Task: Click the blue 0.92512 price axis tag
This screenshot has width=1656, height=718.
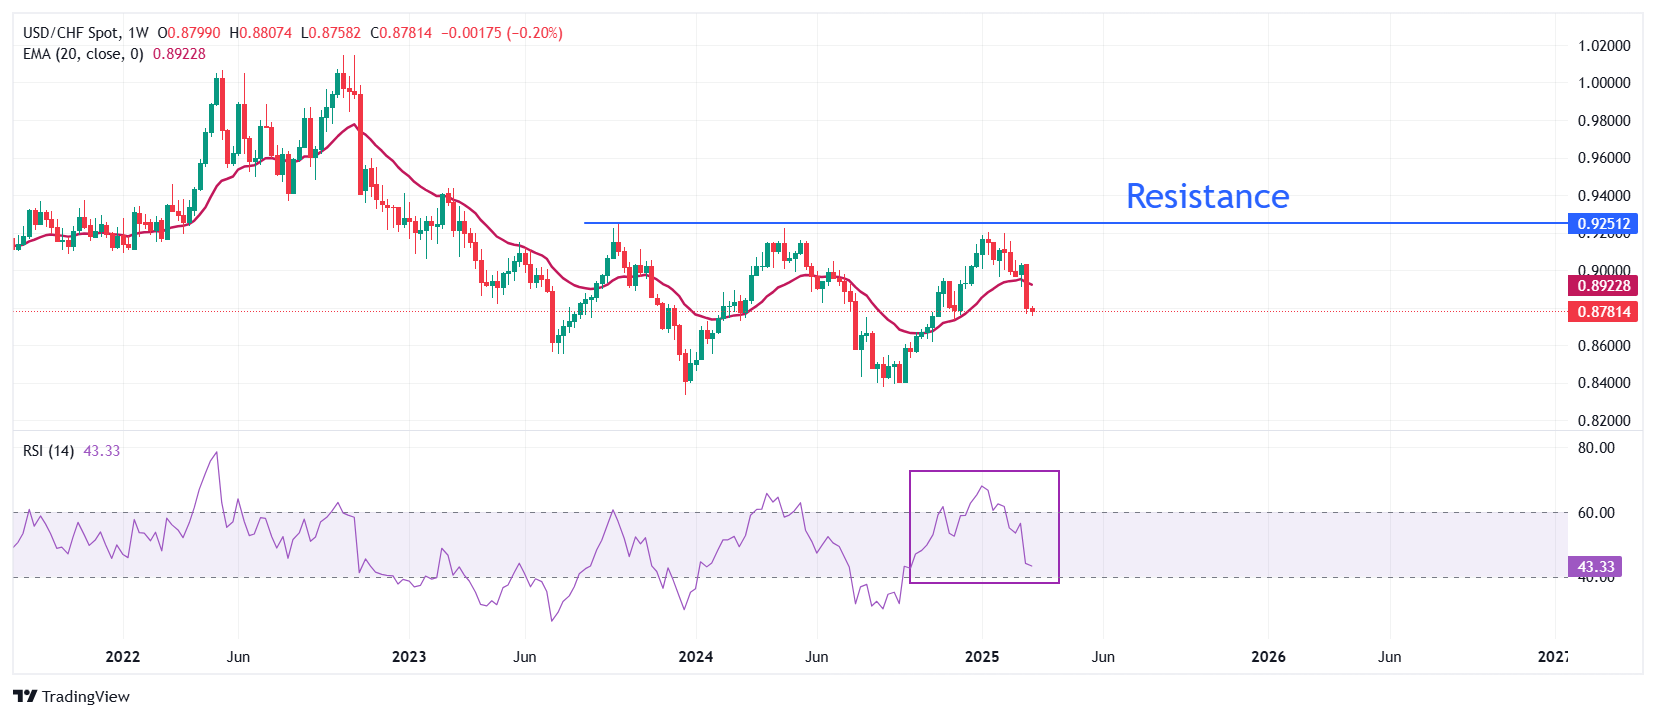Action: pos(1603,224)
